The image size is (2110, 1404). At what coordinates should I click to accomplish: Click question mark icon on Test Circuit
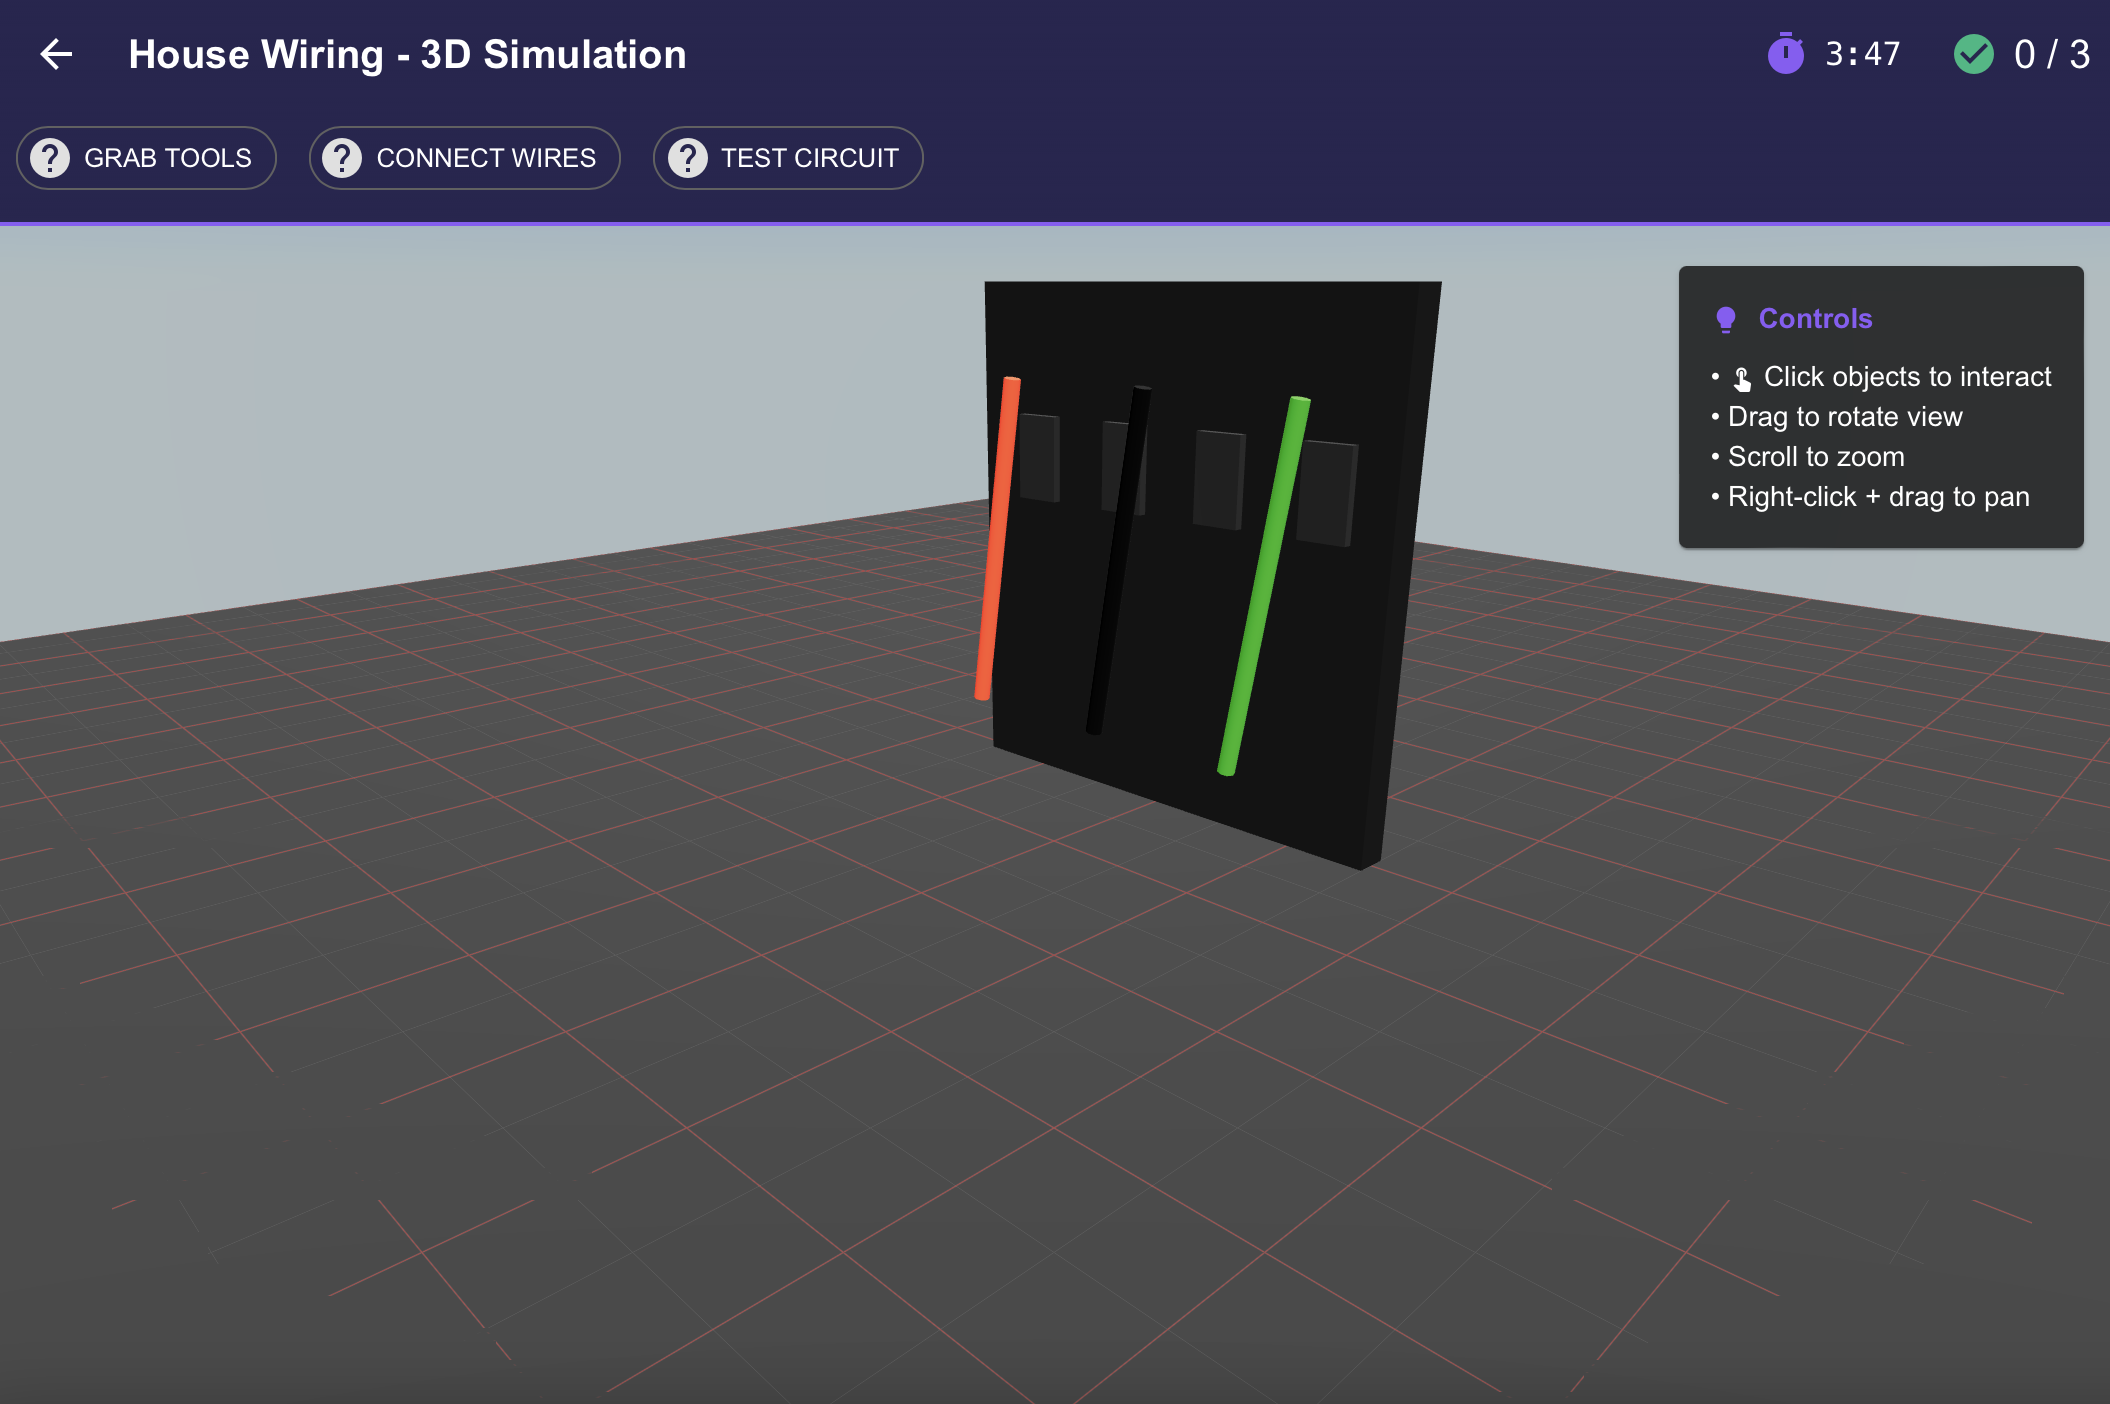tap(687, 158)
